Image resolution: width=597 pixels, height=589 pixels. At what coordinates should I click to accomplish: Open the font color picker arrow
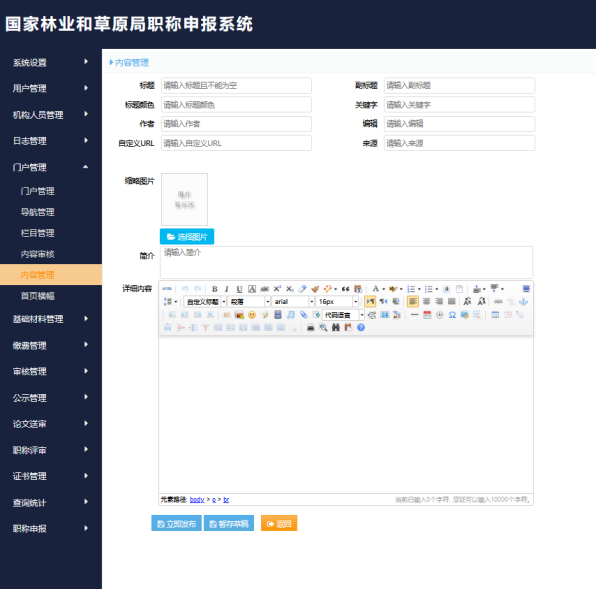click(x=383, y=289)
